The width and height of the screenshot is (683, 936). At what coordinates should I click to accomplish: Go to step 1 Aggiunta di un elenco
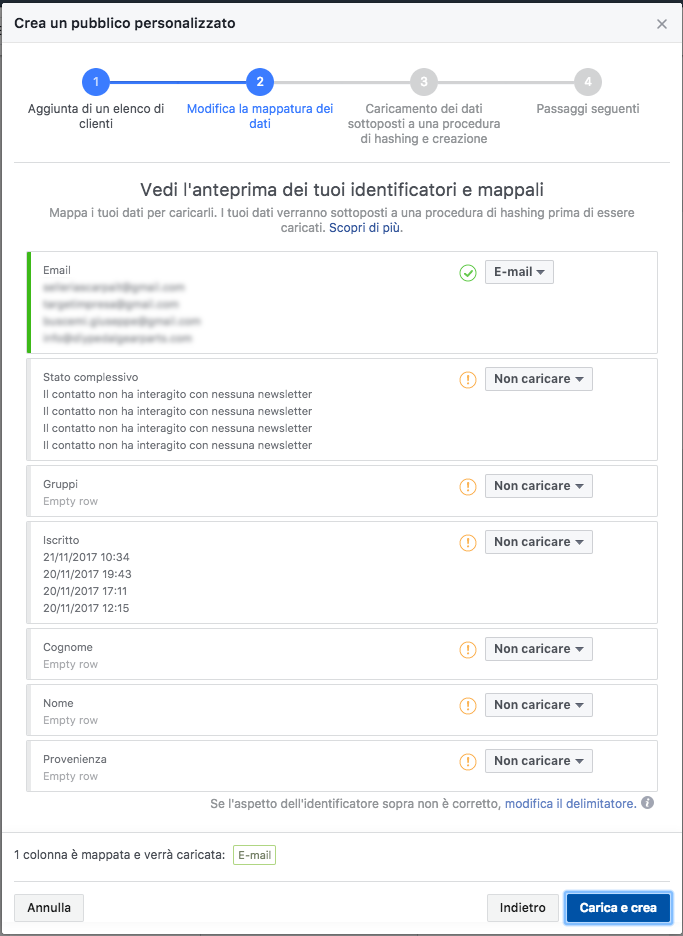(96, 82)
